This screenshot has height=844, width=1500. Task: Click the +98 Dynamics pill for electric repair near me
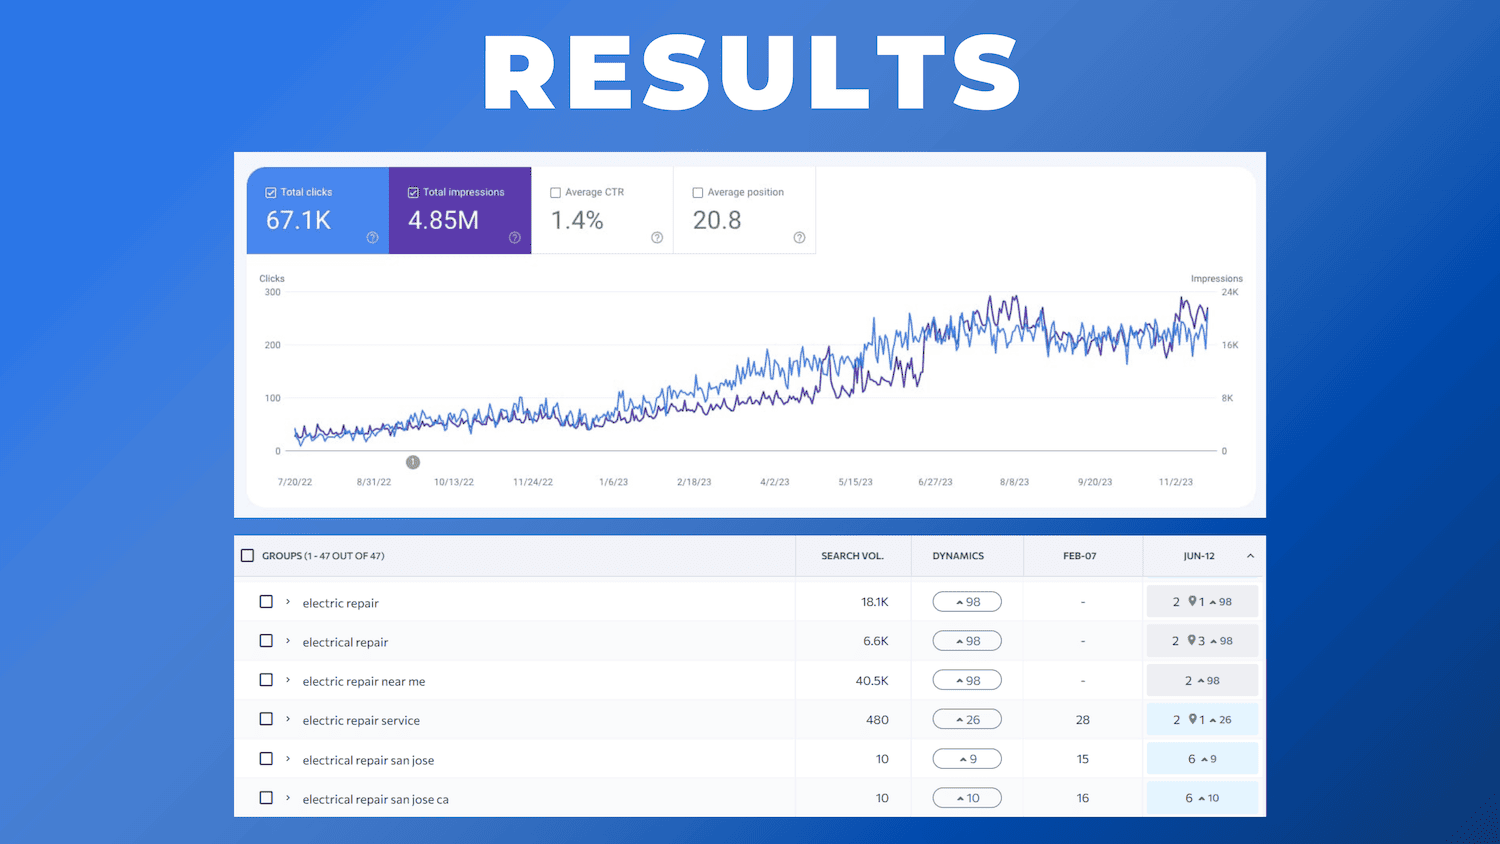[966, 679]
